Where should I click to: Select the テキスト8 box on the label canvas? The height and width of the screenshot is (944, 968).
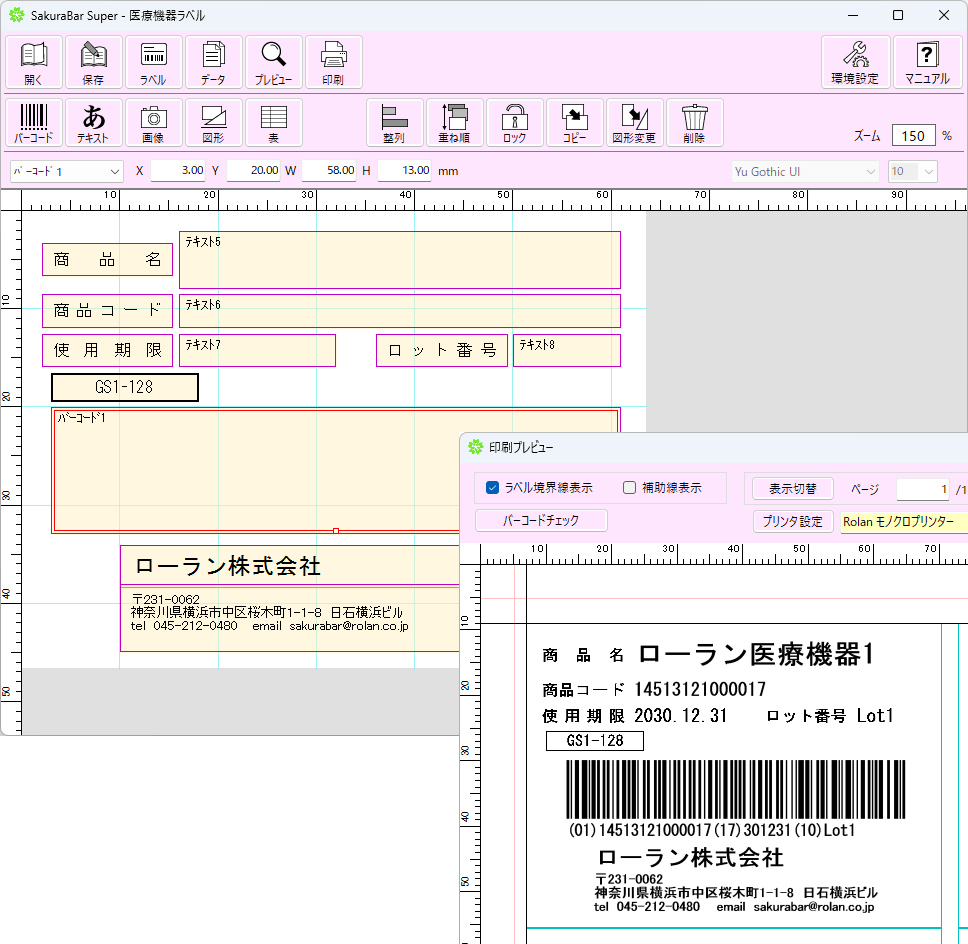(567, 351)
